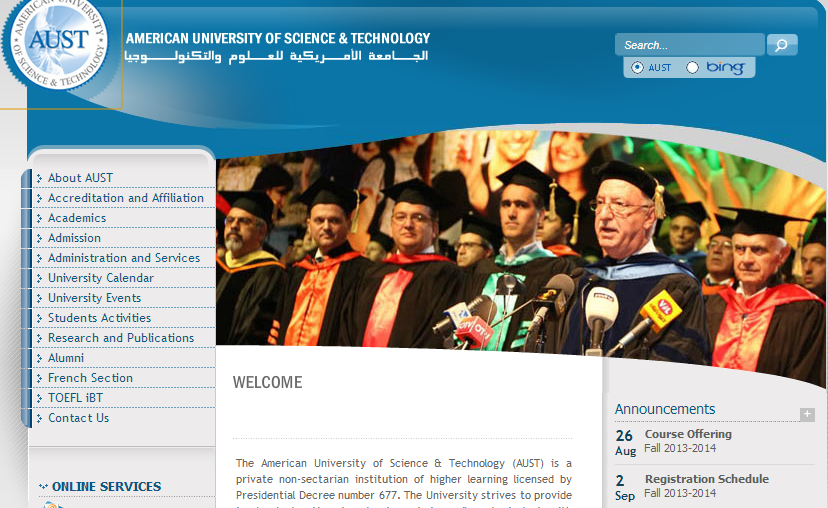
Task: Open the TOEFL iBT page
Action: click(76, 398)
